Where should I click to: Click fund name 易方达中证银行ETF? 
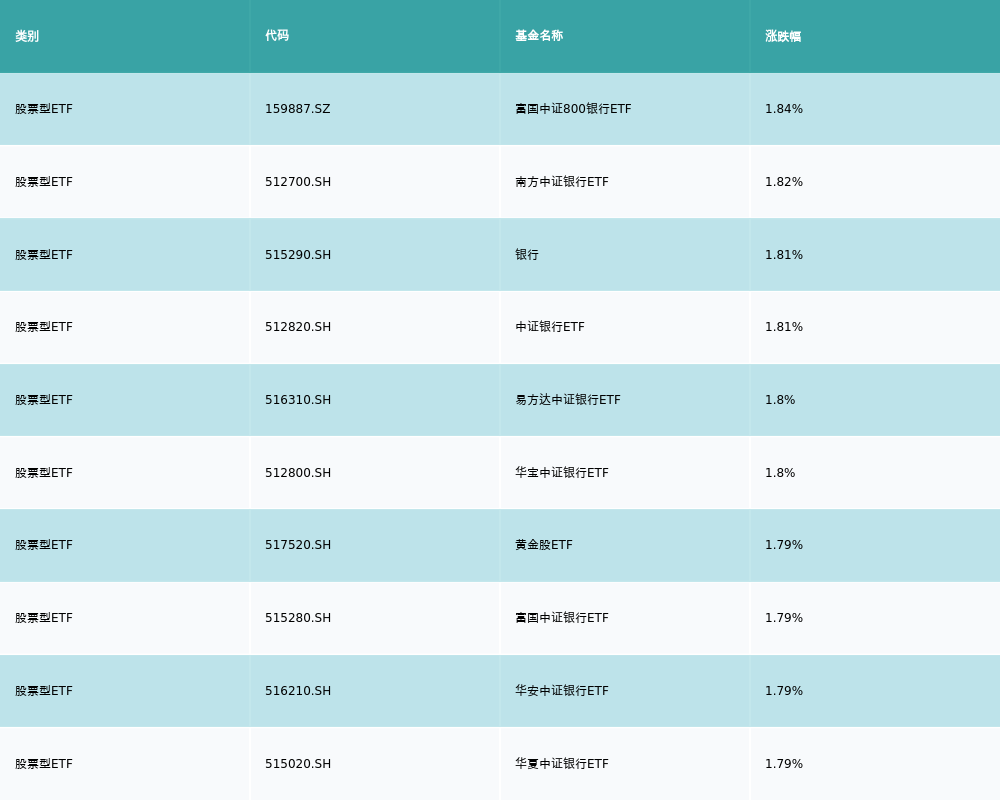[567, 400]
